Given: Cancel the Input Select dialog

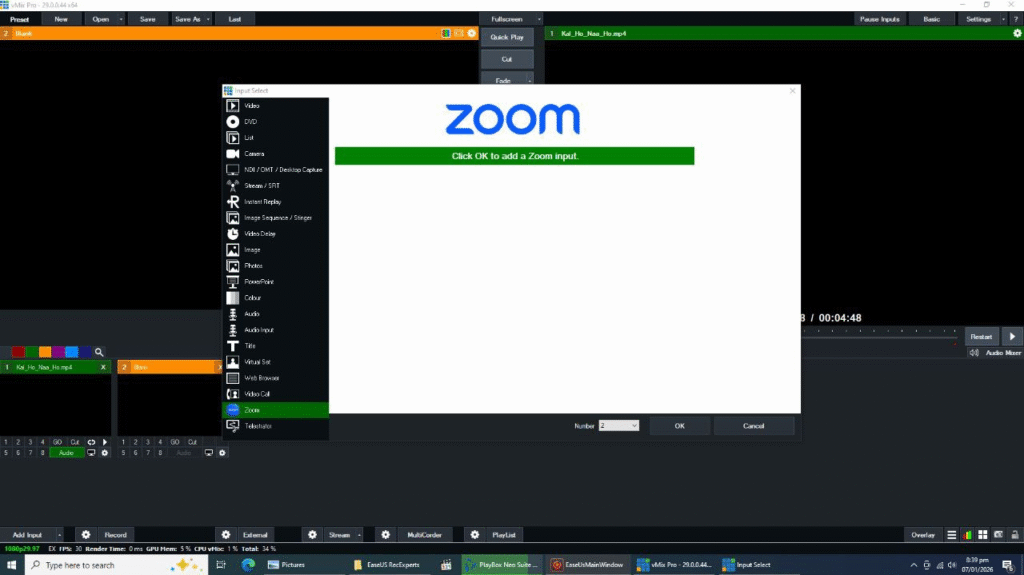Looking at the screenshot, I should [x=753, y=426].
